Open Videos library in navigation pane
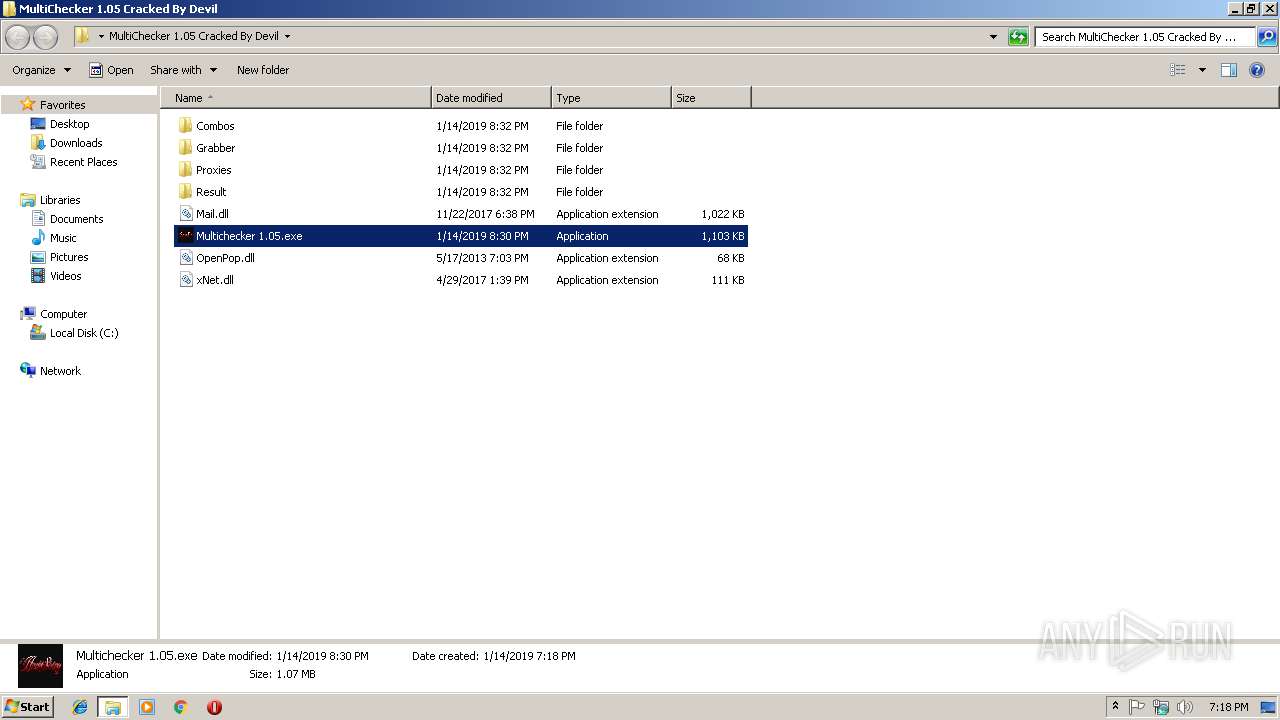Viewport: 1280px width, 720px height. point(65,276)
